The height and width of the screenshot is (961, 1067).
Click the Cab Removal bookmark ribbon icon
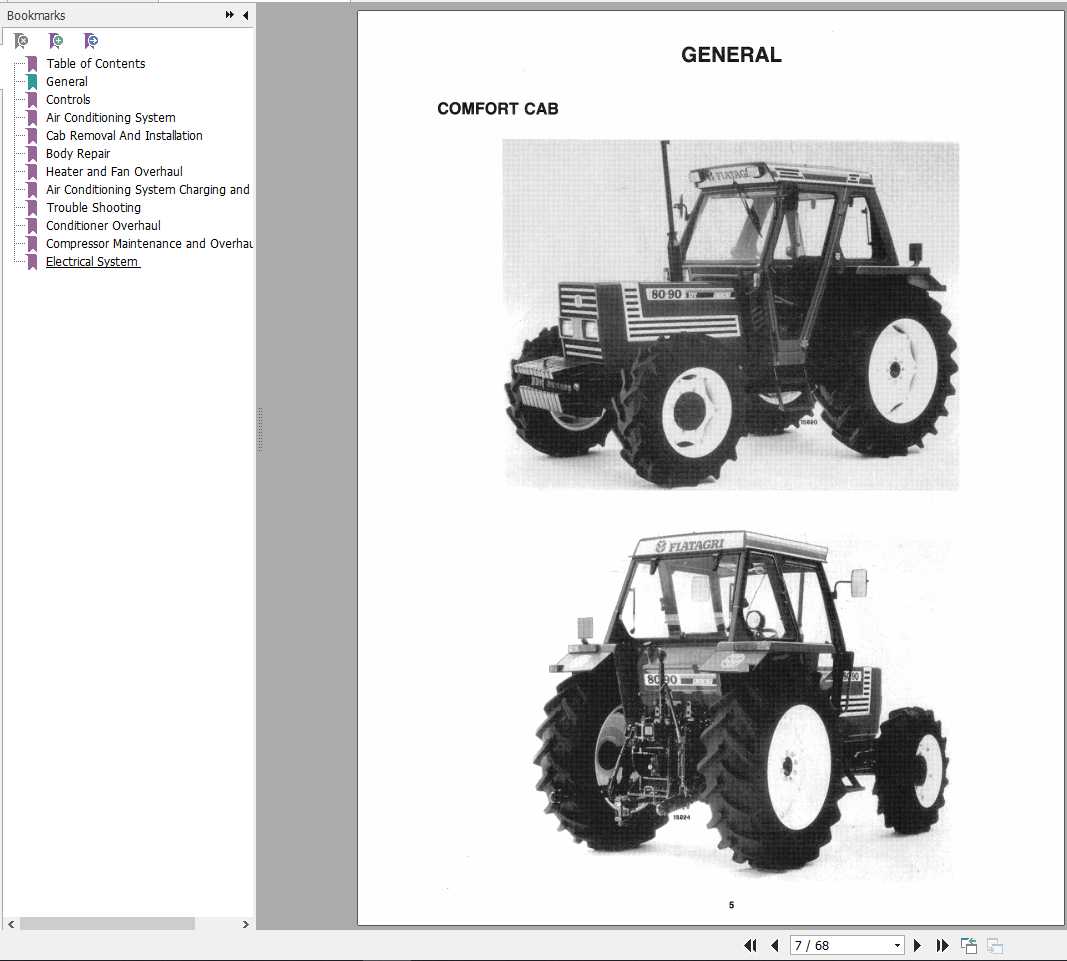32,136
